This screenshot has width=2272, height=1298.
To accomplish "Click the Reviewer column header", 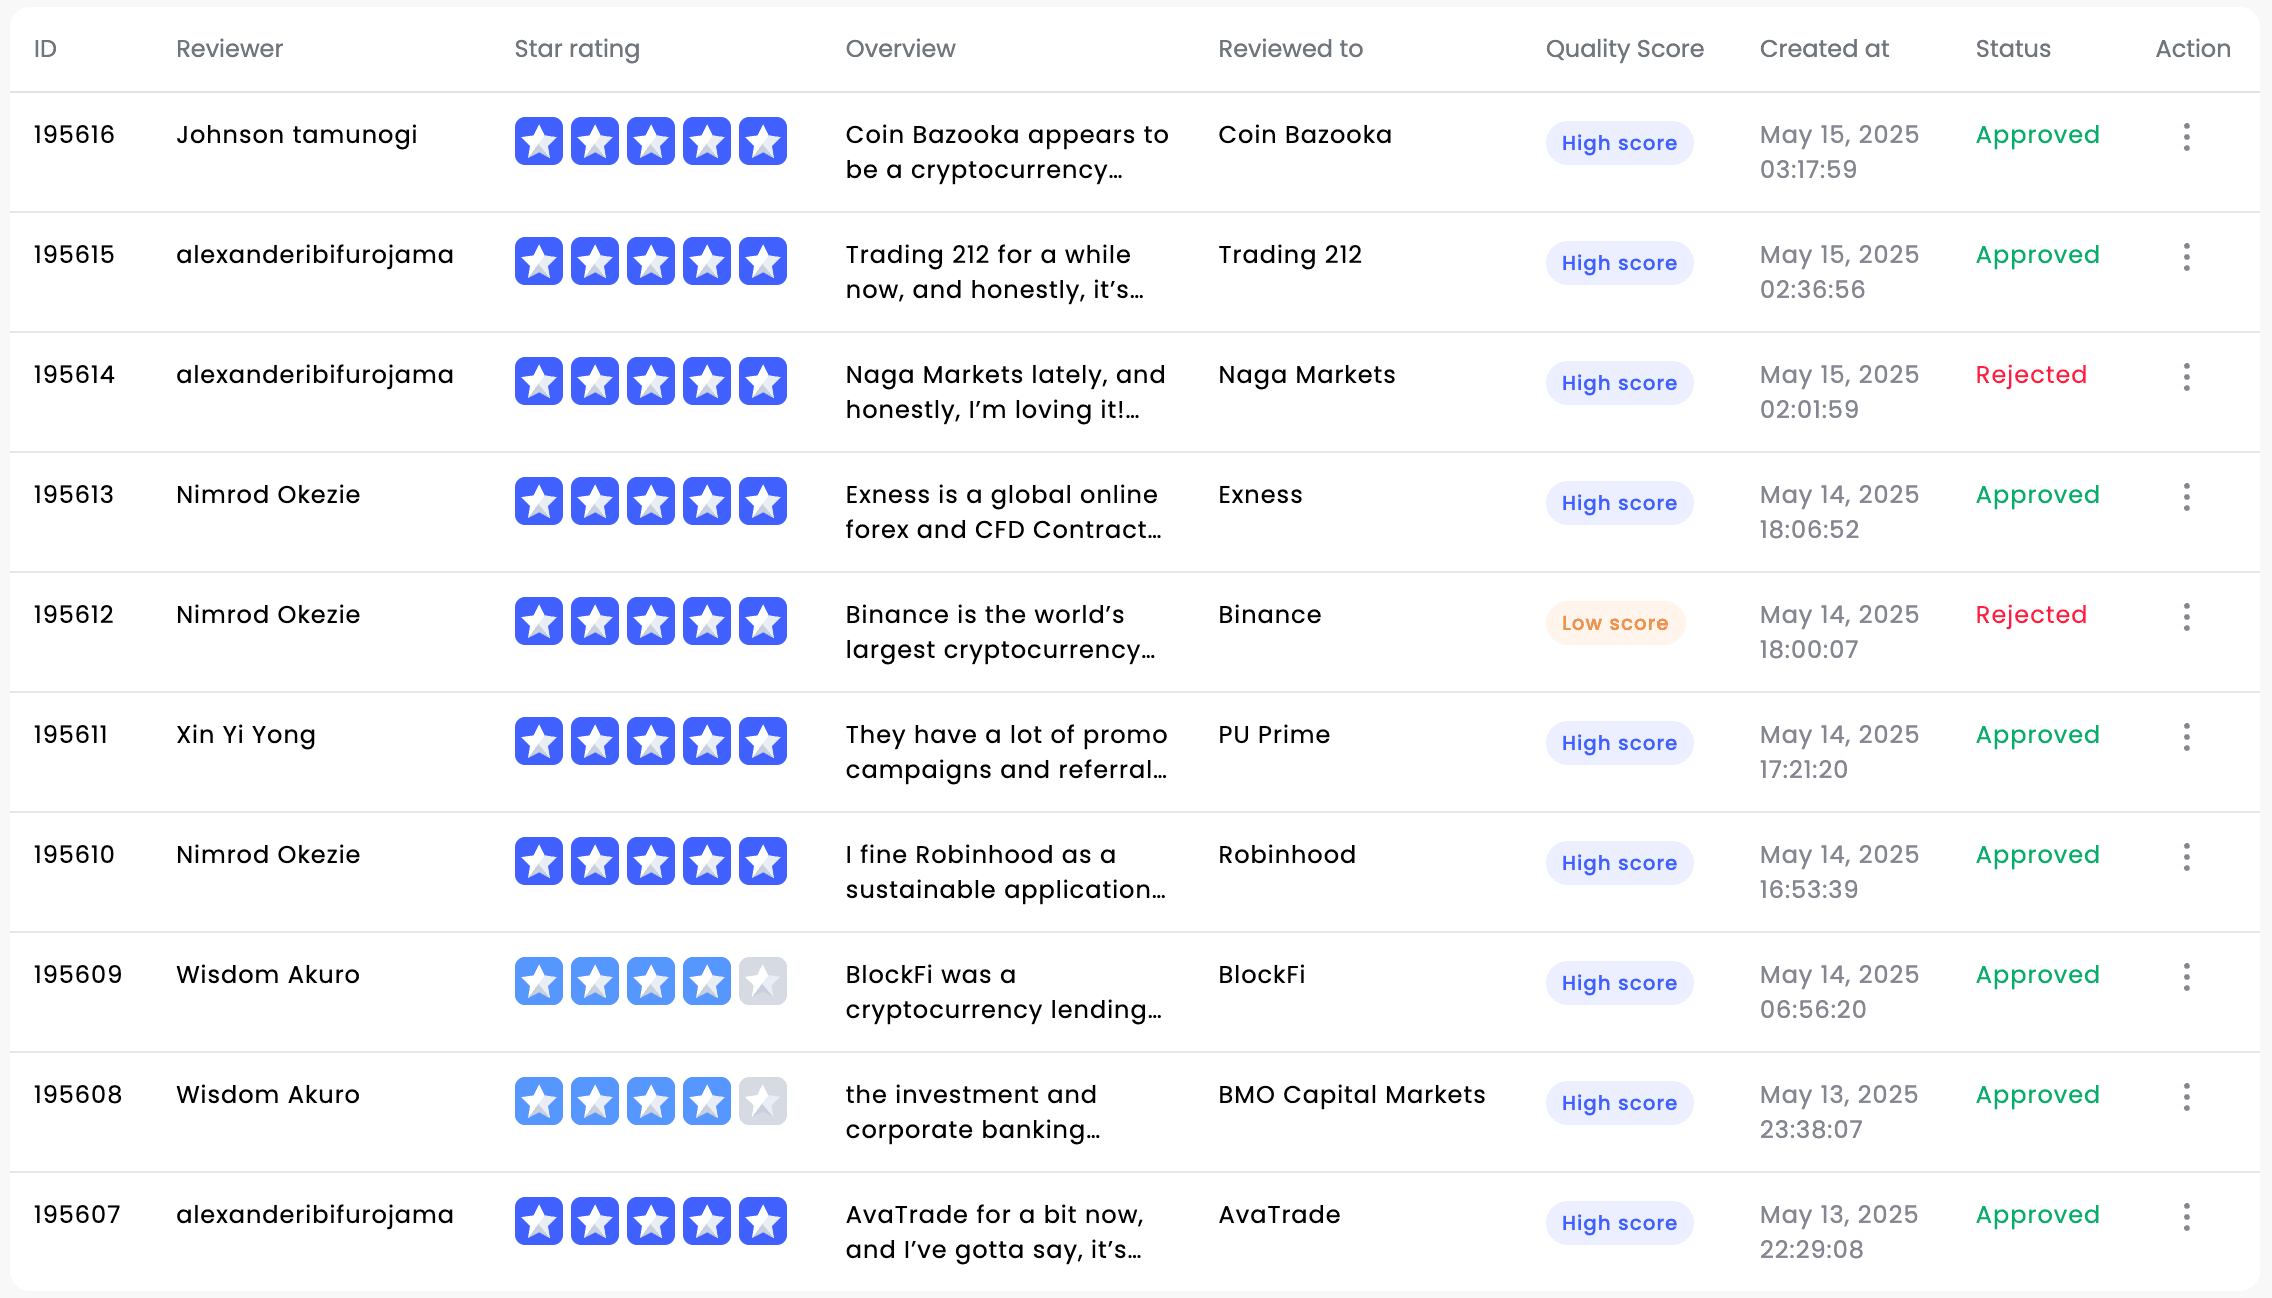I will tap(229, 49).
